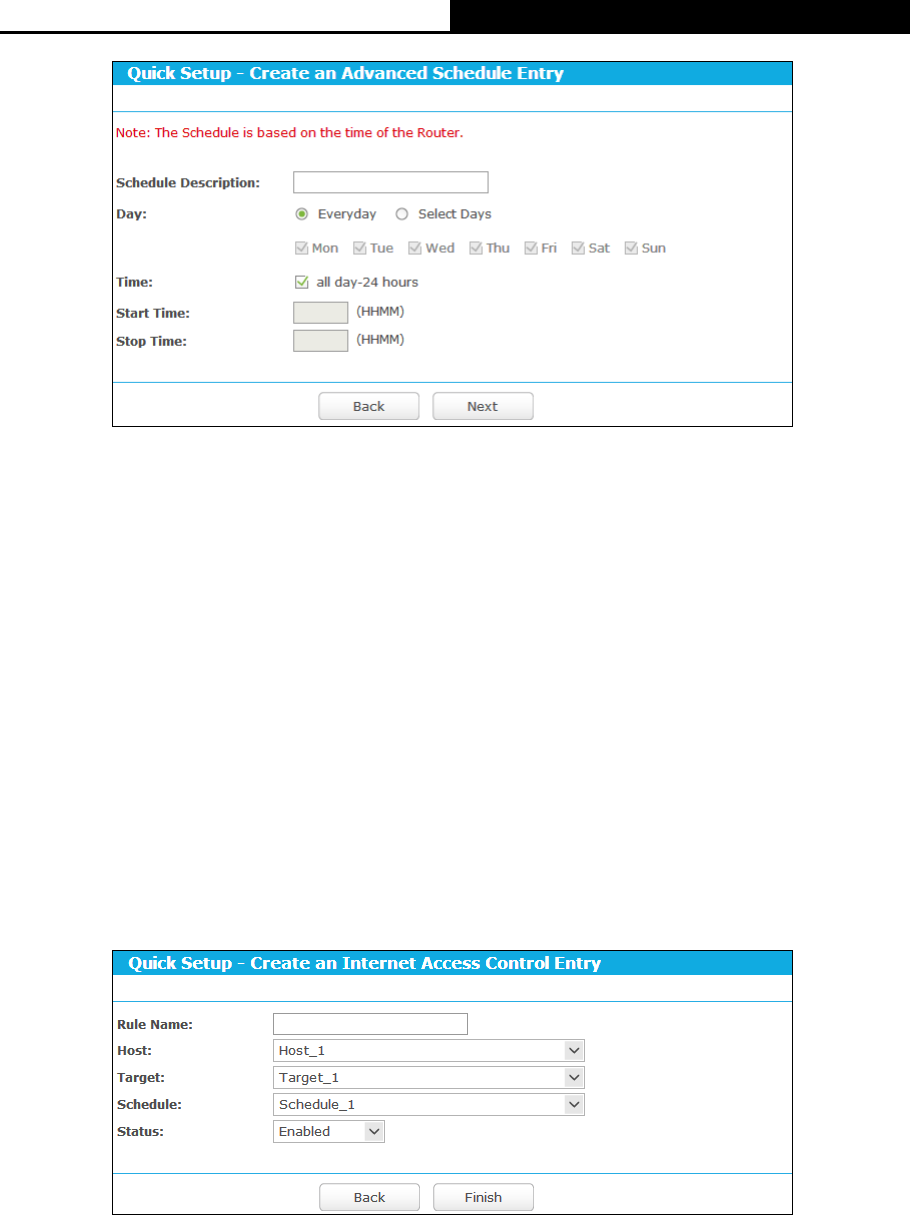Click the Schedule Description input field
Viewport: 910px width, 1215px height.
coord(390,182)
